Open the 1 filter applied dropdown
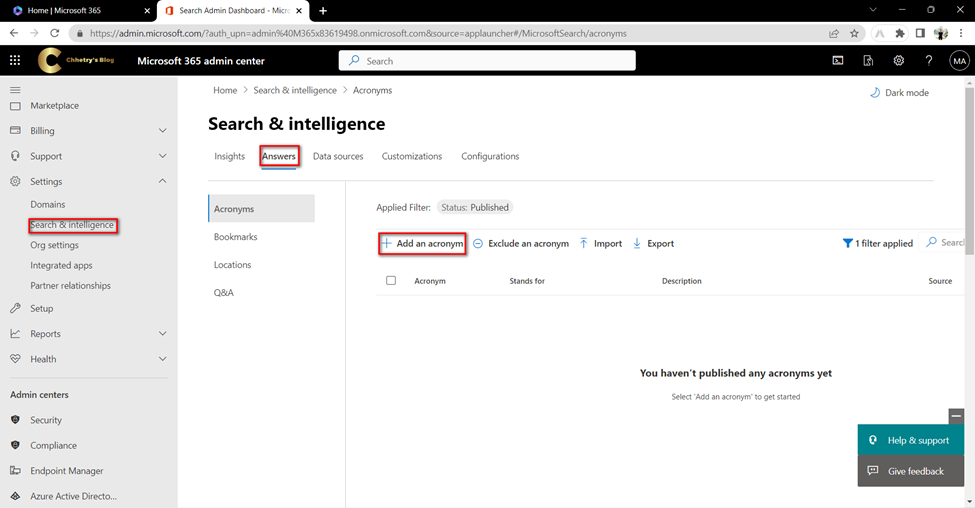This screenshot has height=508, width=975. pyautogui.click(x=877, y=243)
